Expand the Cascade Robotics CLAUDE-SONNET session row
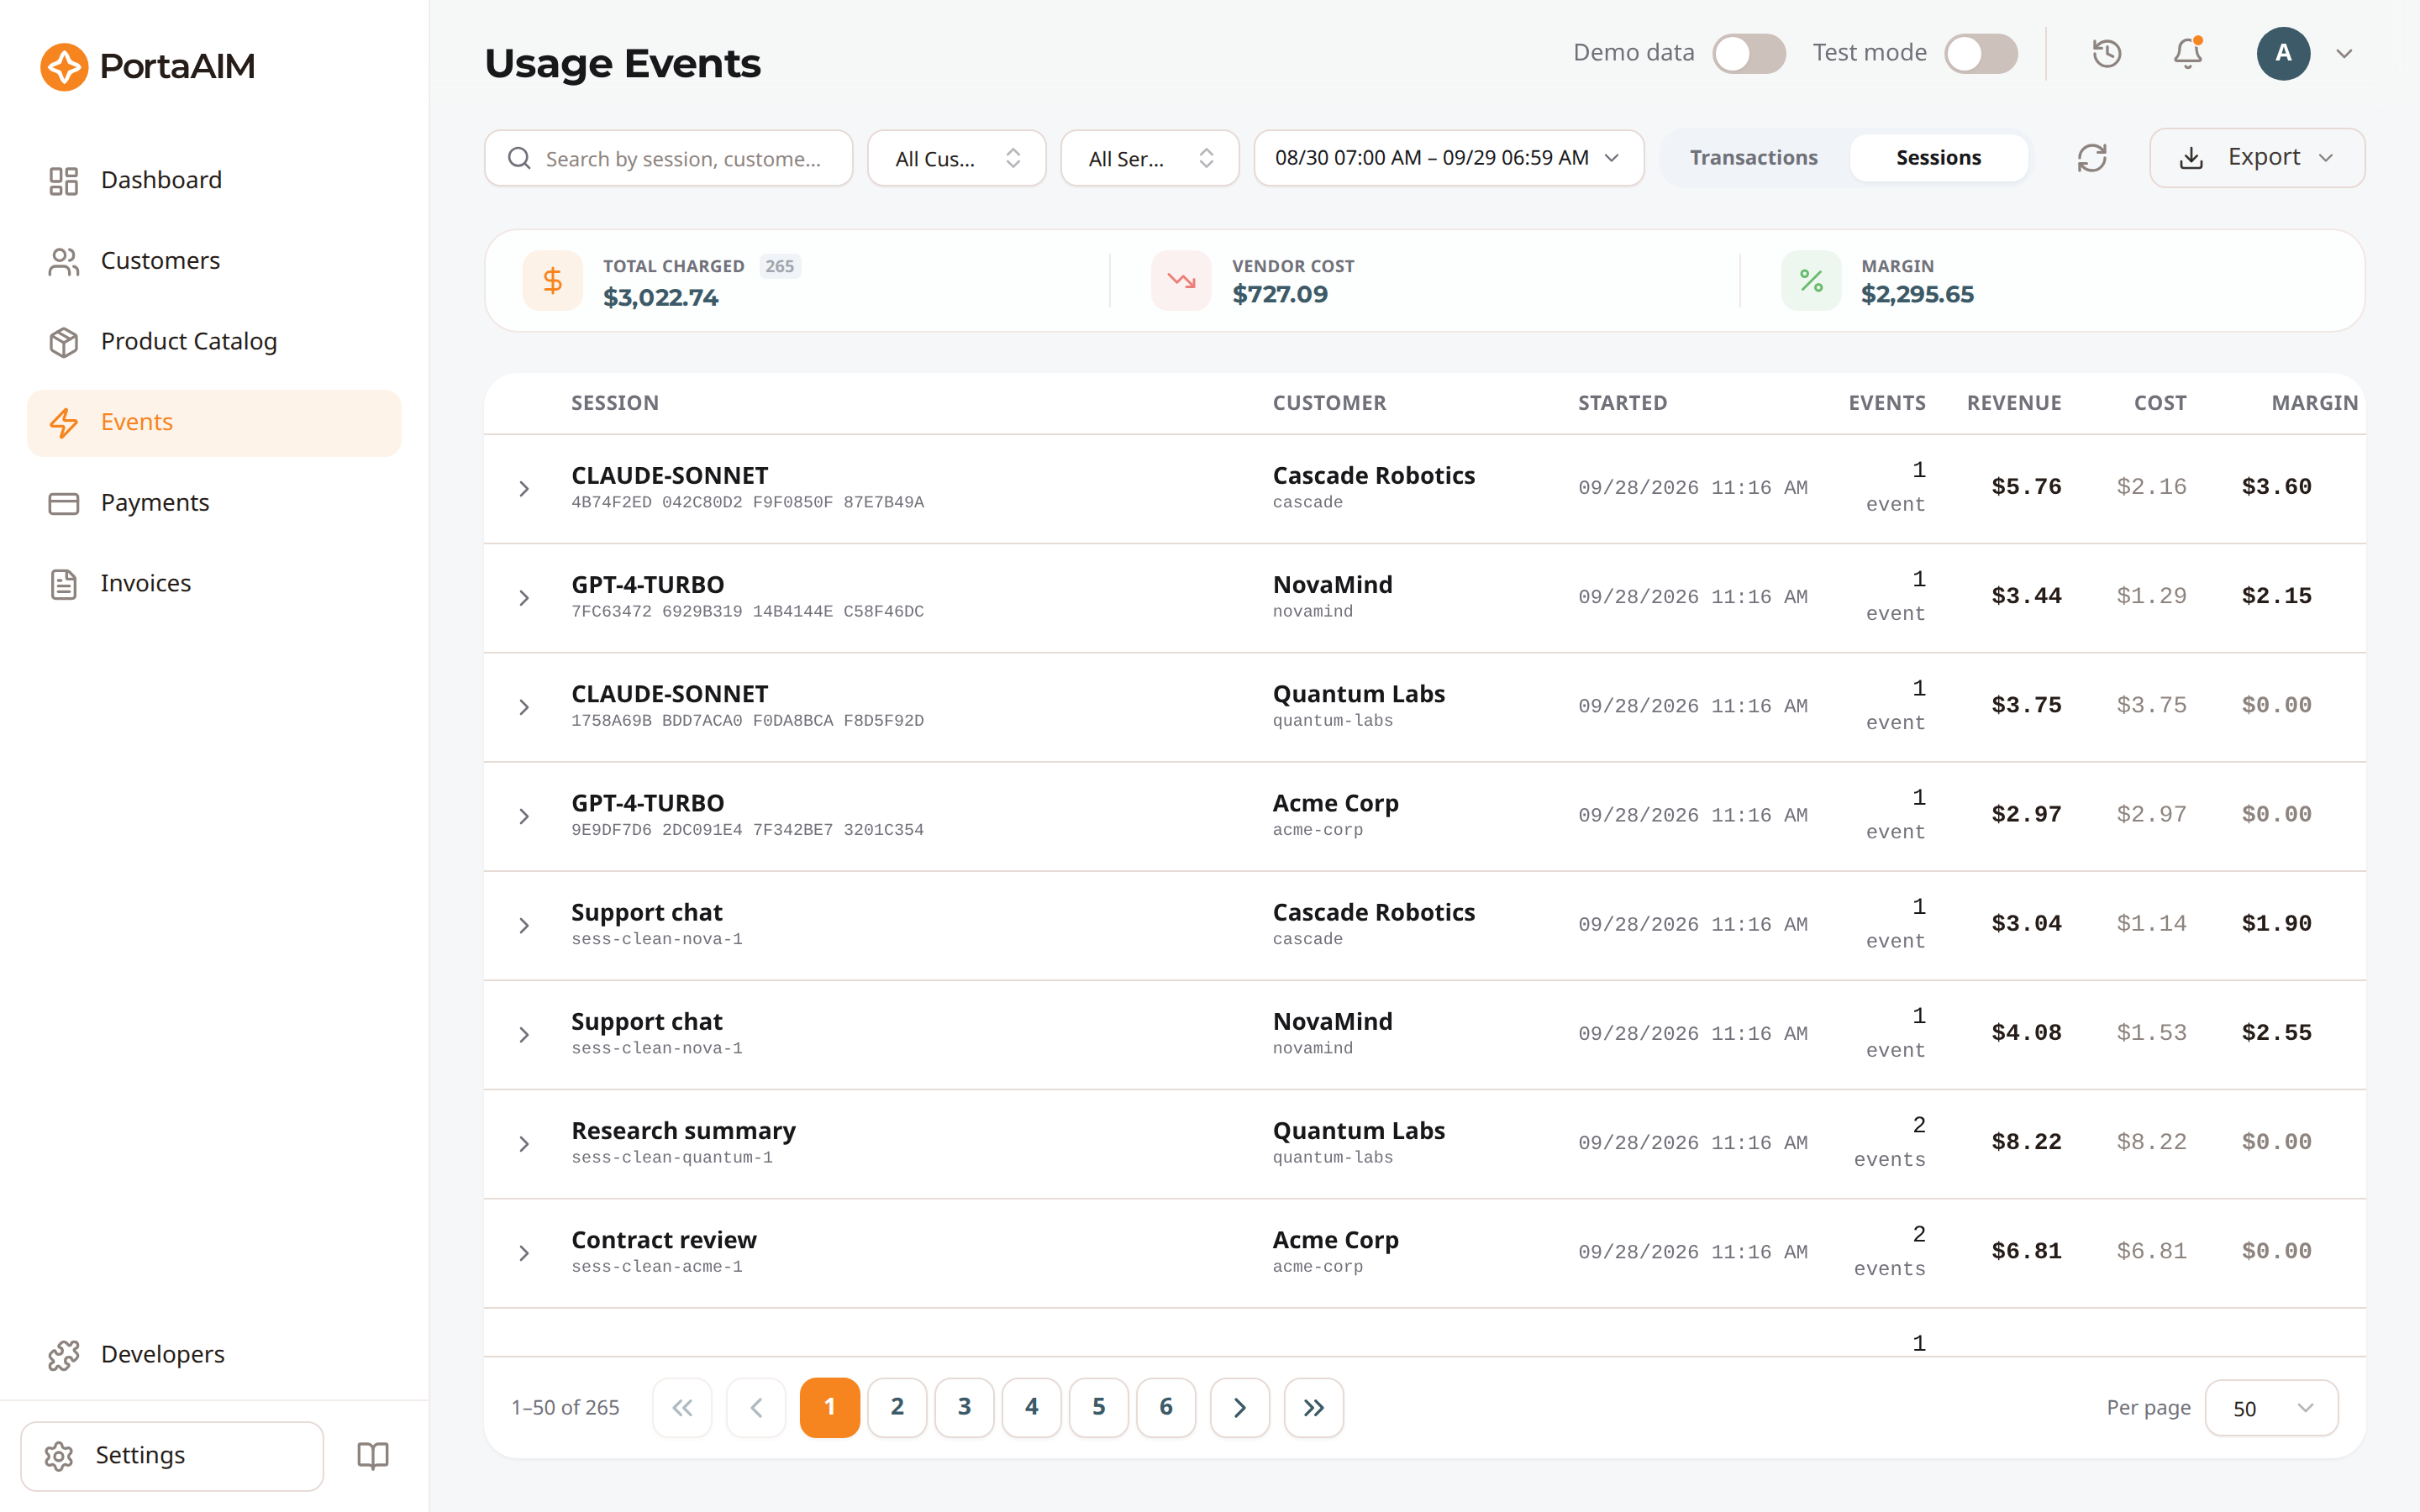Viewport: 2420px width, 1512px height. 524,489
